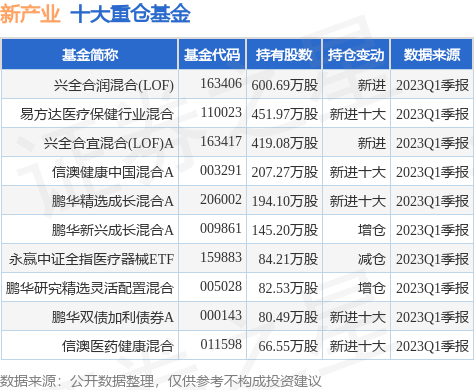Click holdings value 194.10万股
This screenshot has width=474, height=390.
click(285, 201)
